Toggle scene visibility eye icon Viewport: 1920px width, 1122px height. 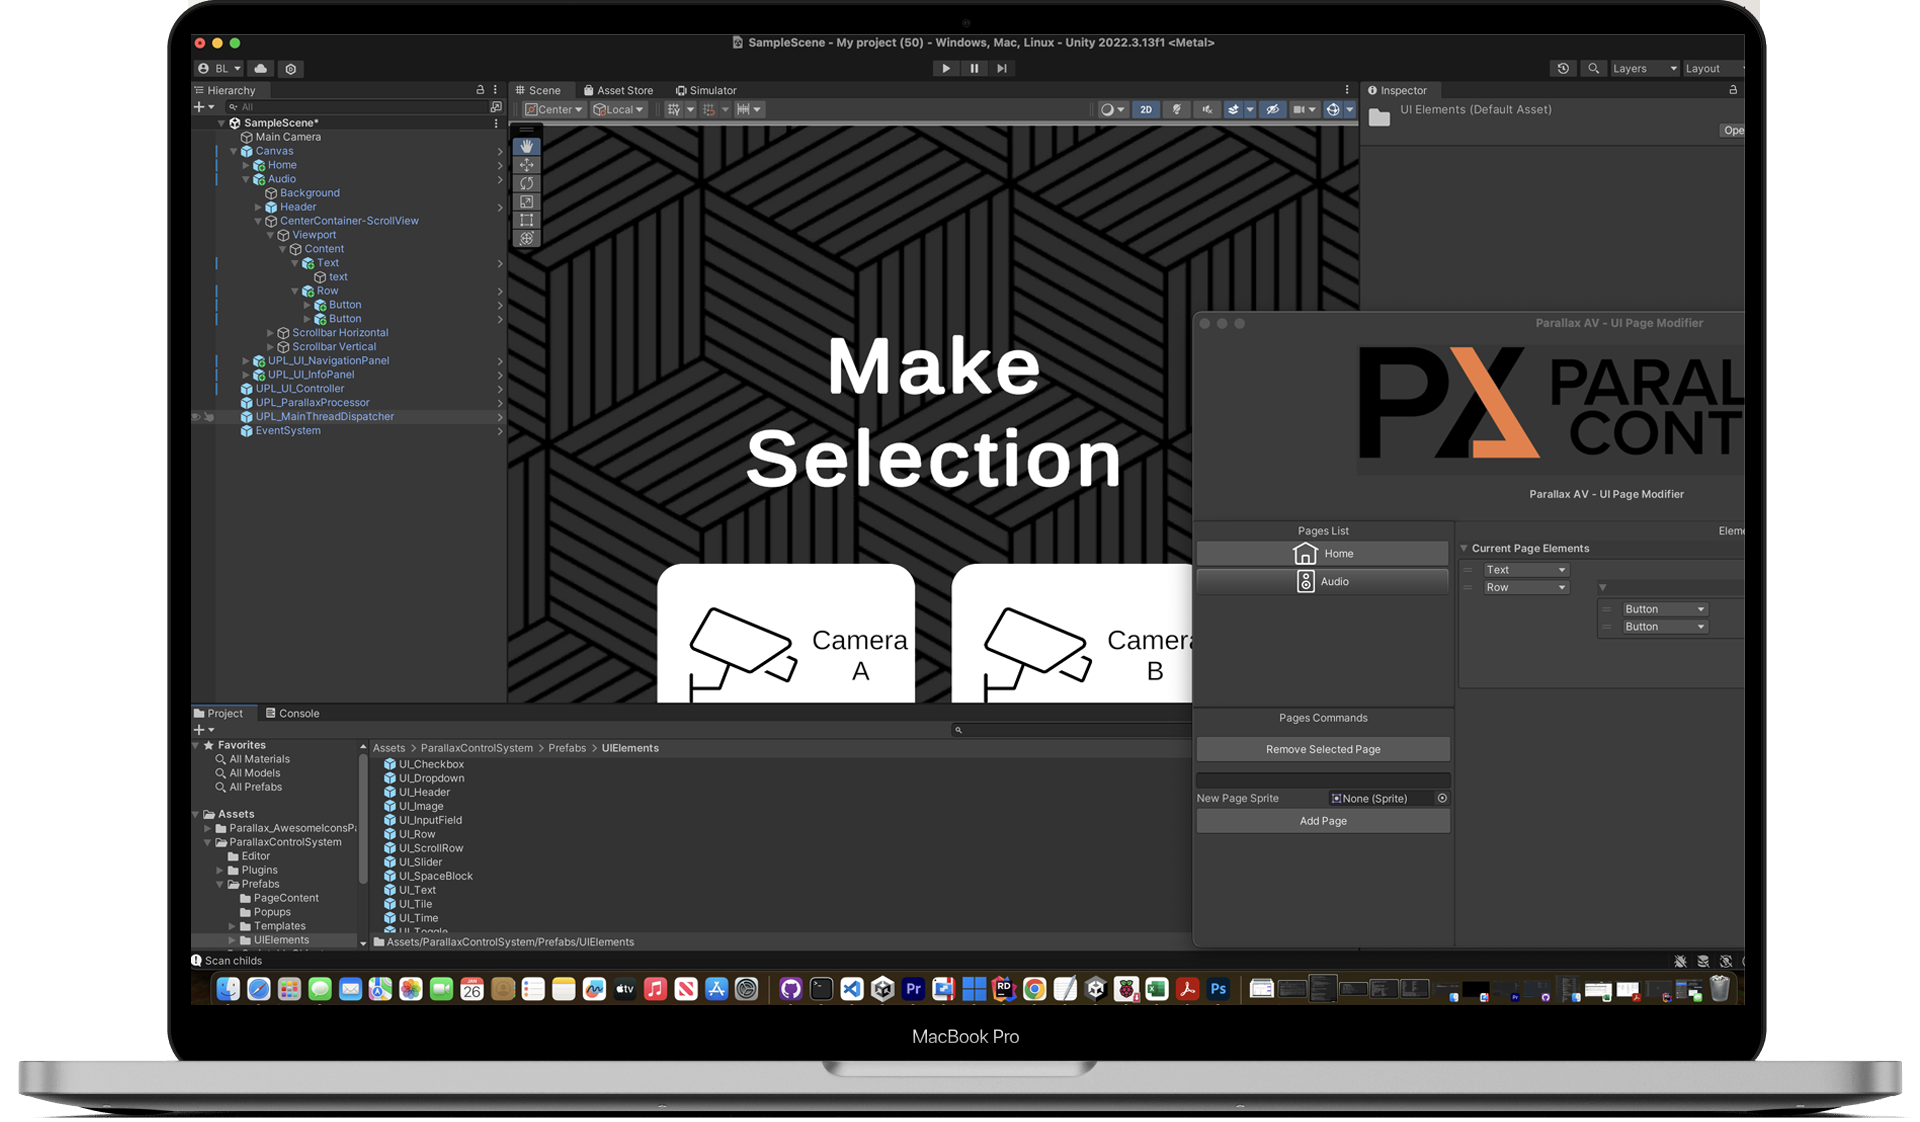pos(1273,109)
